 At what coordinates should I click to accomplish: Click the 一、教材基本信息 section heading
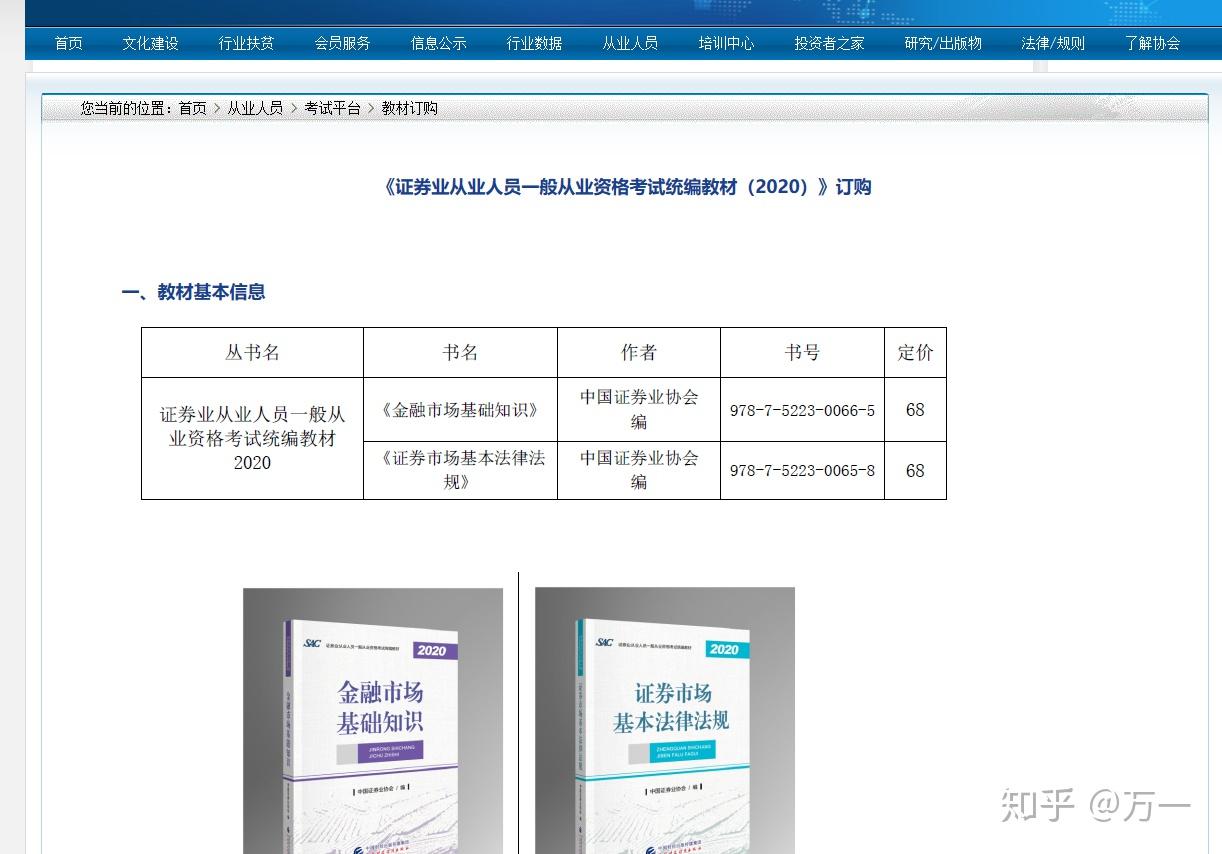[193, 292]
